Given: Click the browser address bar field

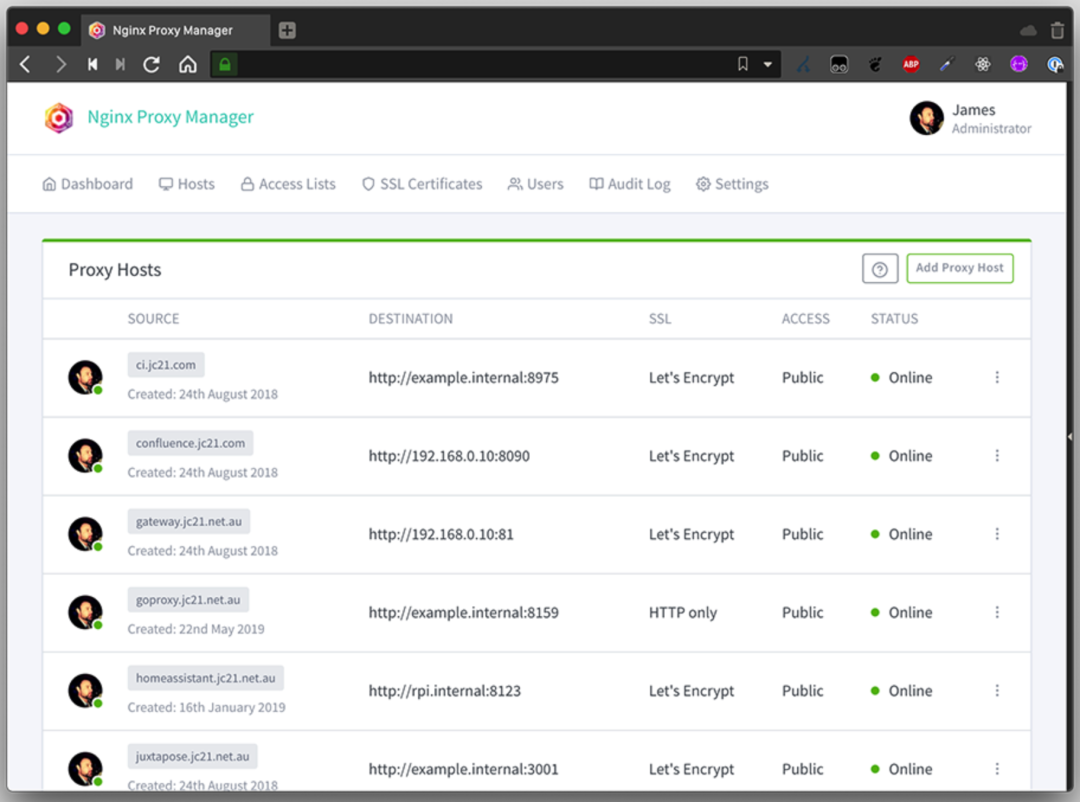Looking at the screenshot, I should [480, 64].
